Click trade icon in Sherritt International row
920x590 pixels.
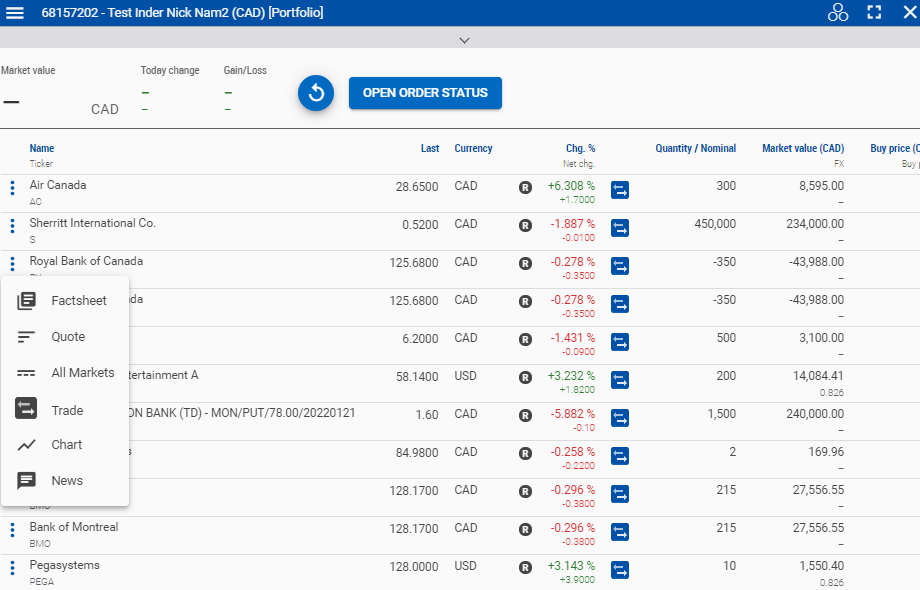pyautogui.click(x=620, y=228)
